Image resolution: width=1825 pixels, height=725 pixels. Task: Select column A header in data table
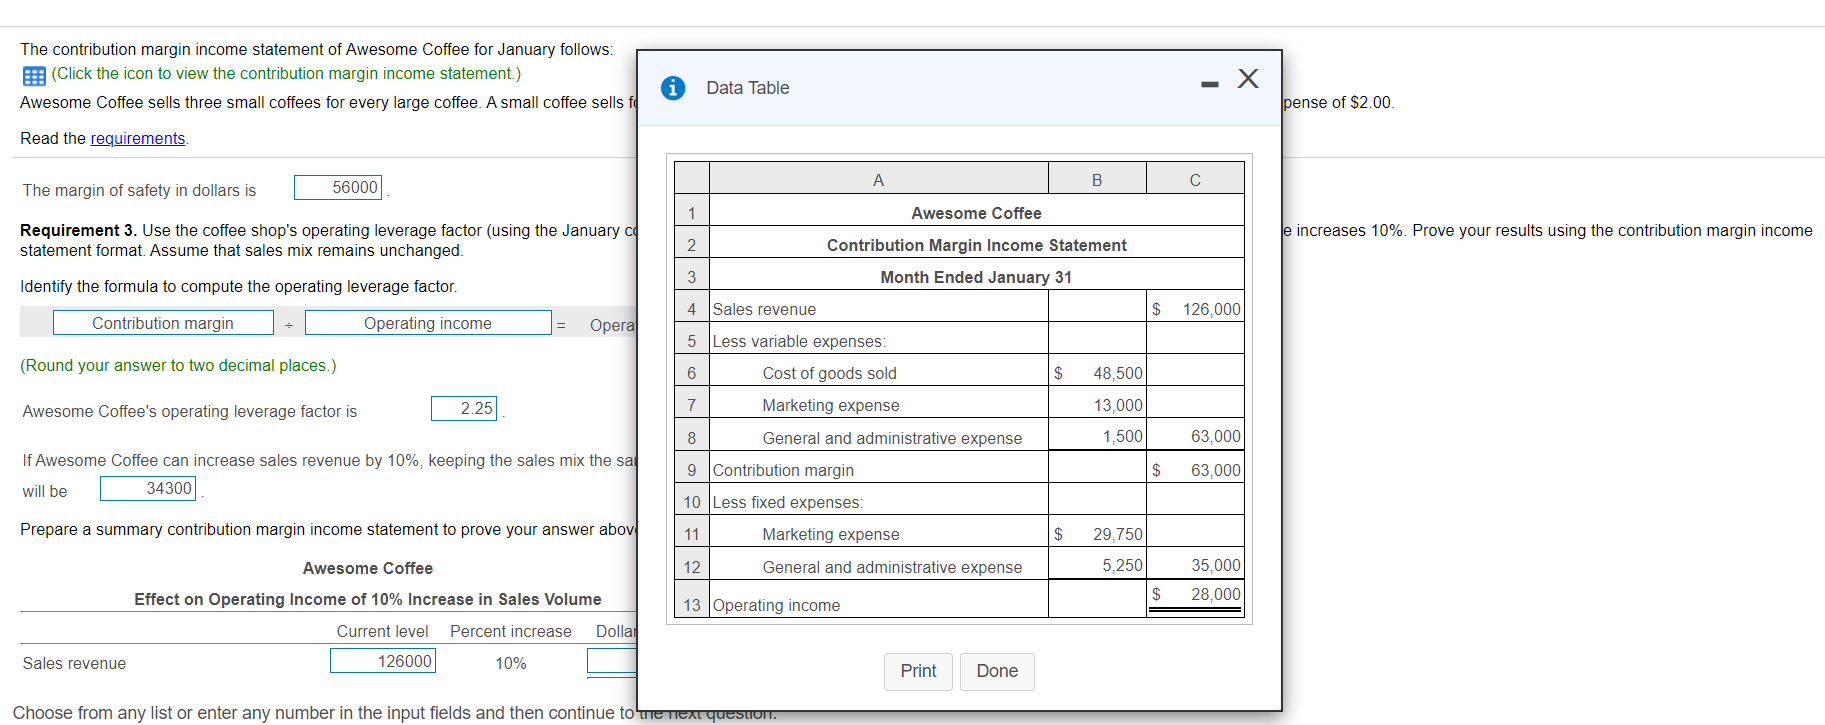(x=878, y=180)
